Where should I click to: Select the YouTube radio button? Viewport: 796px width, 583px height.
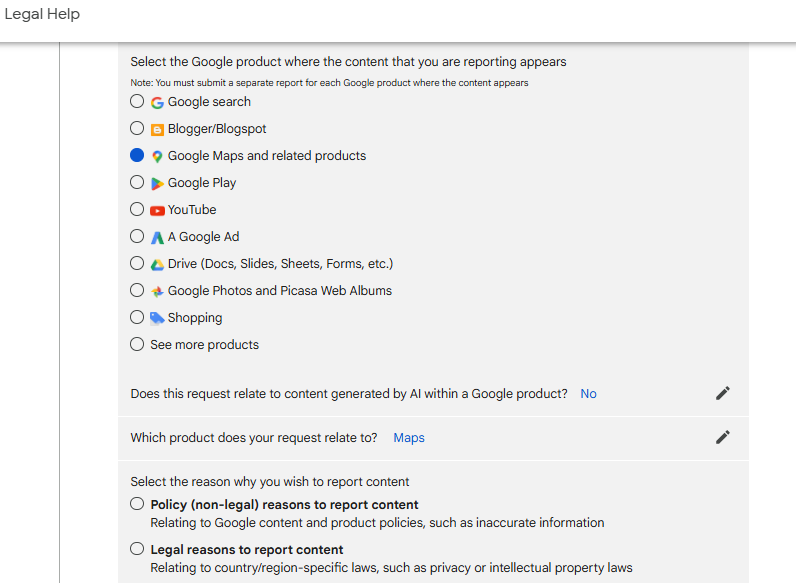(x=137, y=209)
